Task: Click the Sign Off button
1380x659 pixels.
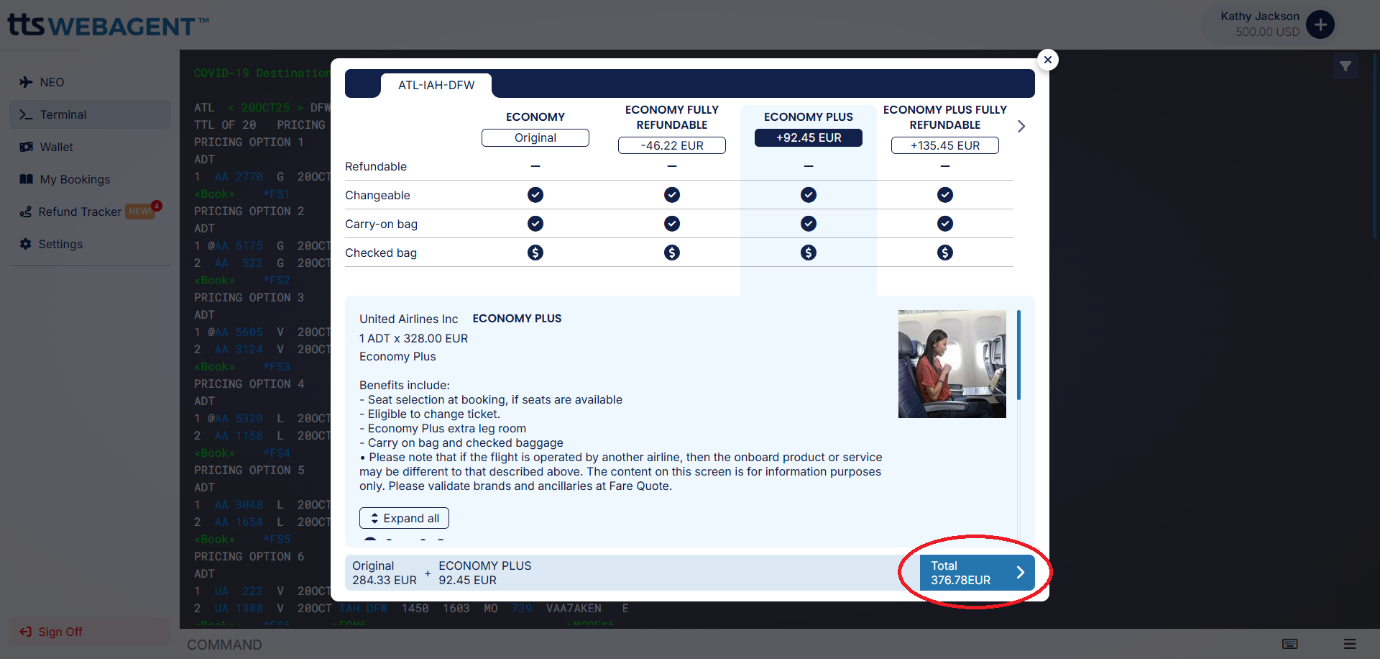Action: (x=90, y=632)
